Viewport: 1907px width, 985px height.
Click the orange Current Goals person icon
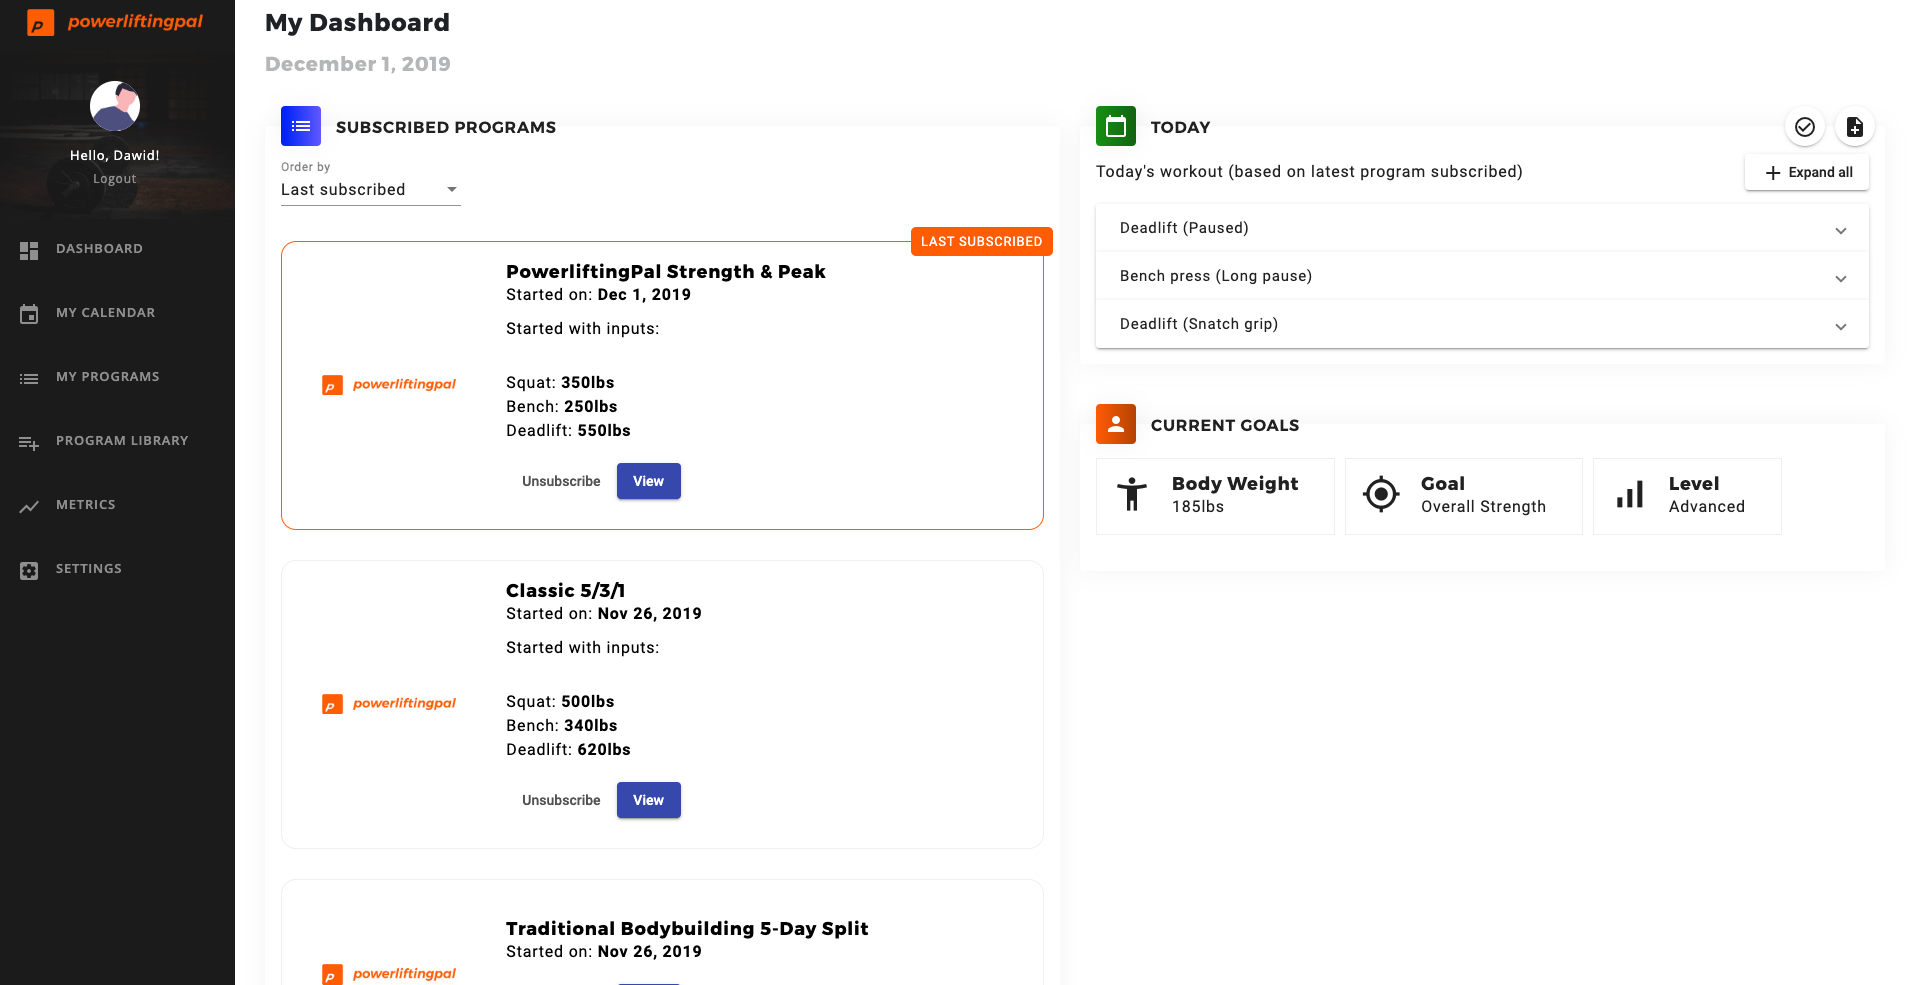[x=1116, y=424]
